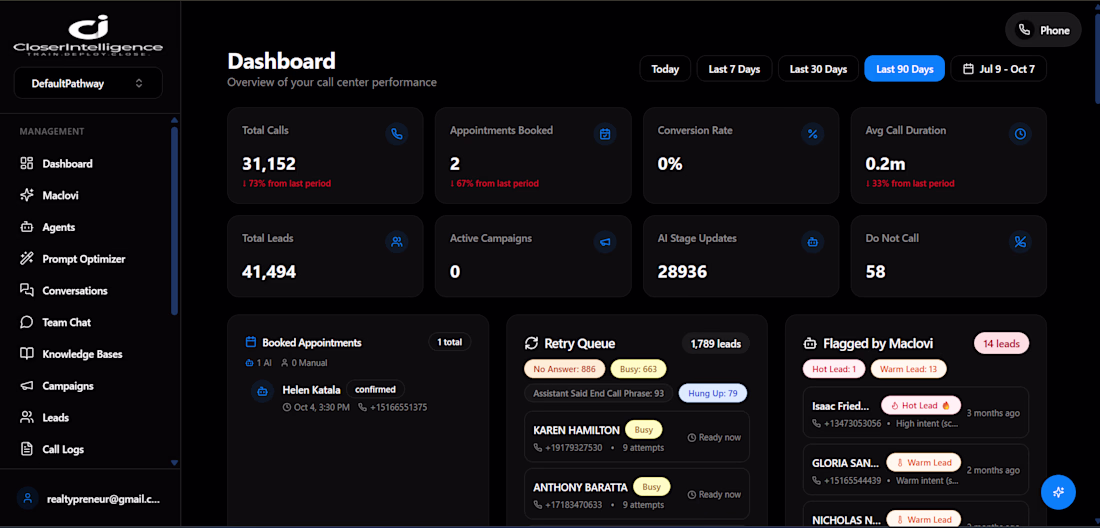
Task: Open the Isaac Fried... hot lead card
Action: click(915, 412)
